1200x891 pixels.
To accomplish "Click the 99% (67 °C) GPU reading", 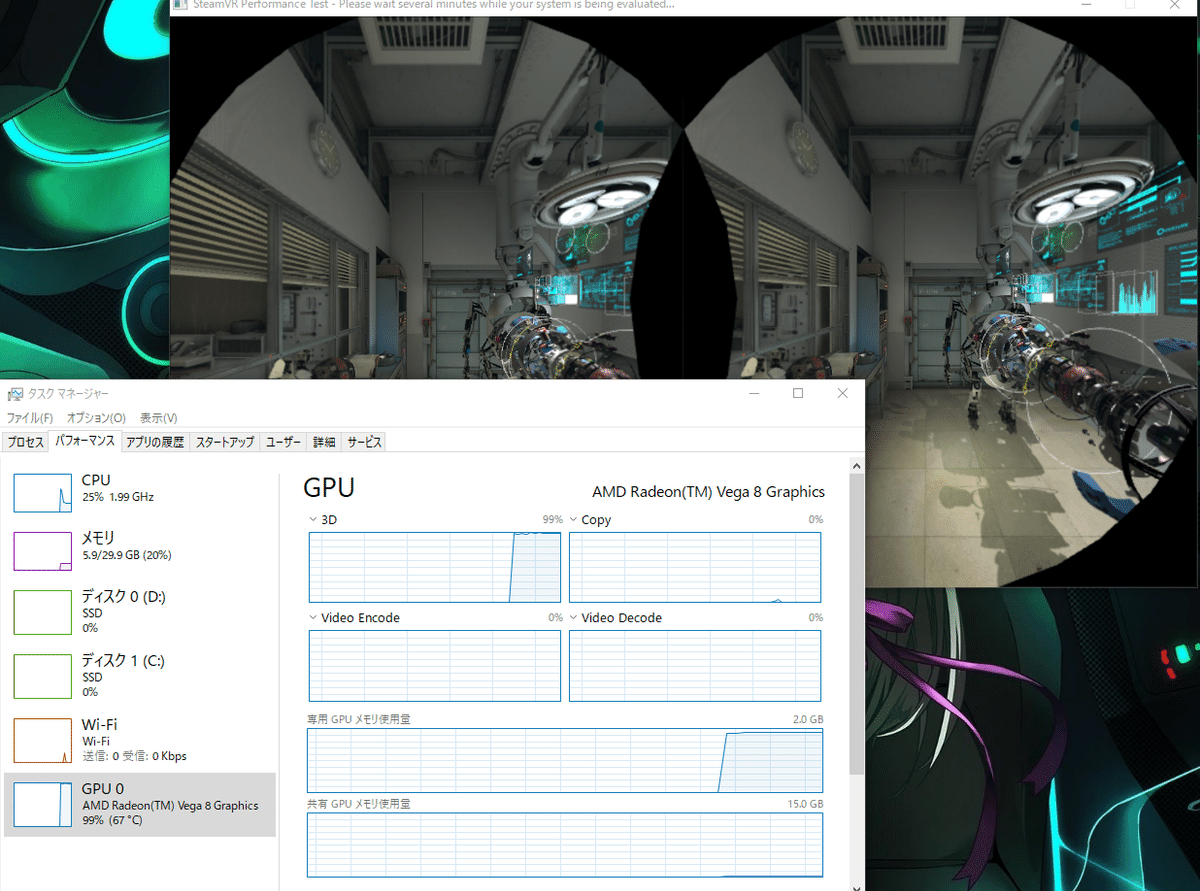I will 112,821.
